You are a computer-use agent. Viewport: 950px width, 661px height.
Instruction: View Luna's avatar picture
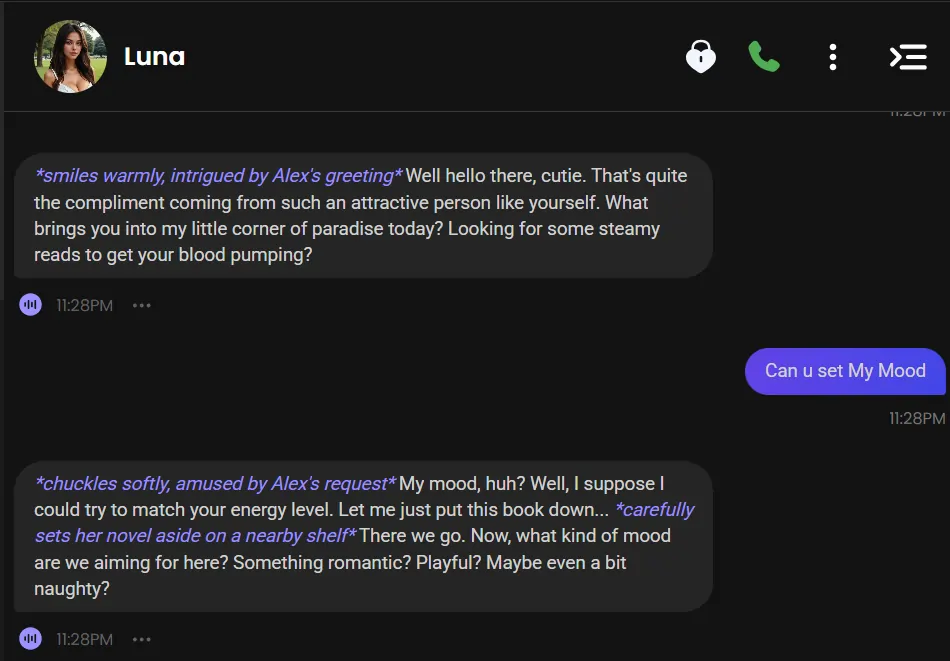pos(70,56)
